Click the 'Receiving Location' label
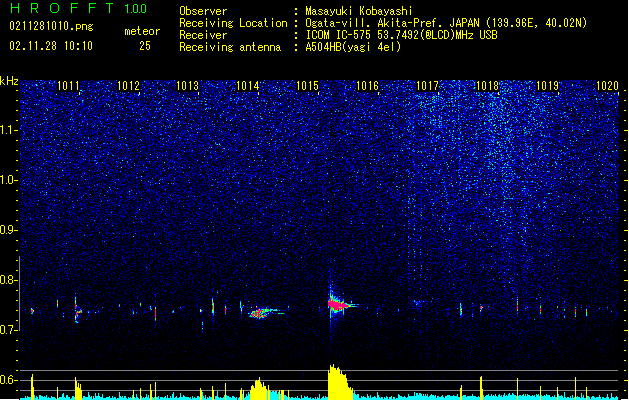 tap(233, 23)
